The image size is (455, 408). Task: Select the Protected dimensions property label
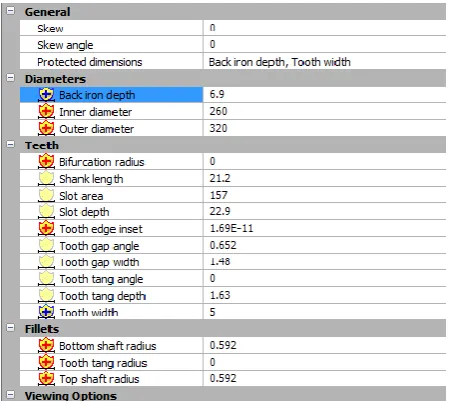tap(90, 62)
